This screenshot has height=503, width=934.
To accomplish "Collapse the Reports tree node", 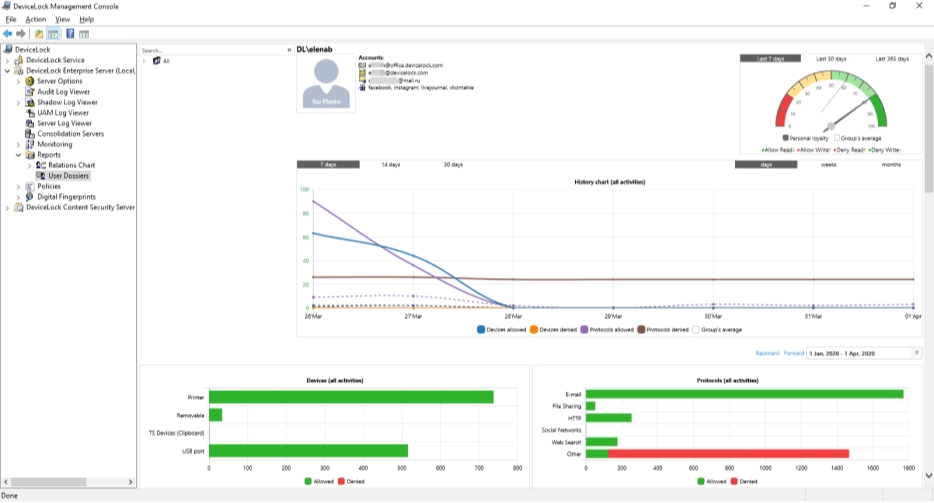I will click(x=19, y=155).
